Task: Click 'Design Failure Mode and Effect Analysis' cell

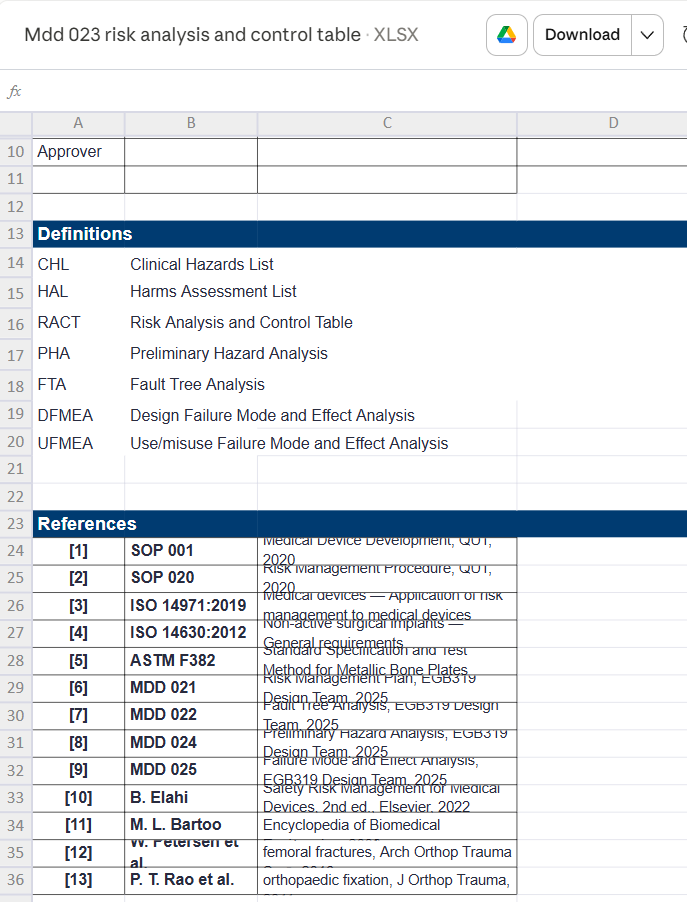Action: point(272,415)
